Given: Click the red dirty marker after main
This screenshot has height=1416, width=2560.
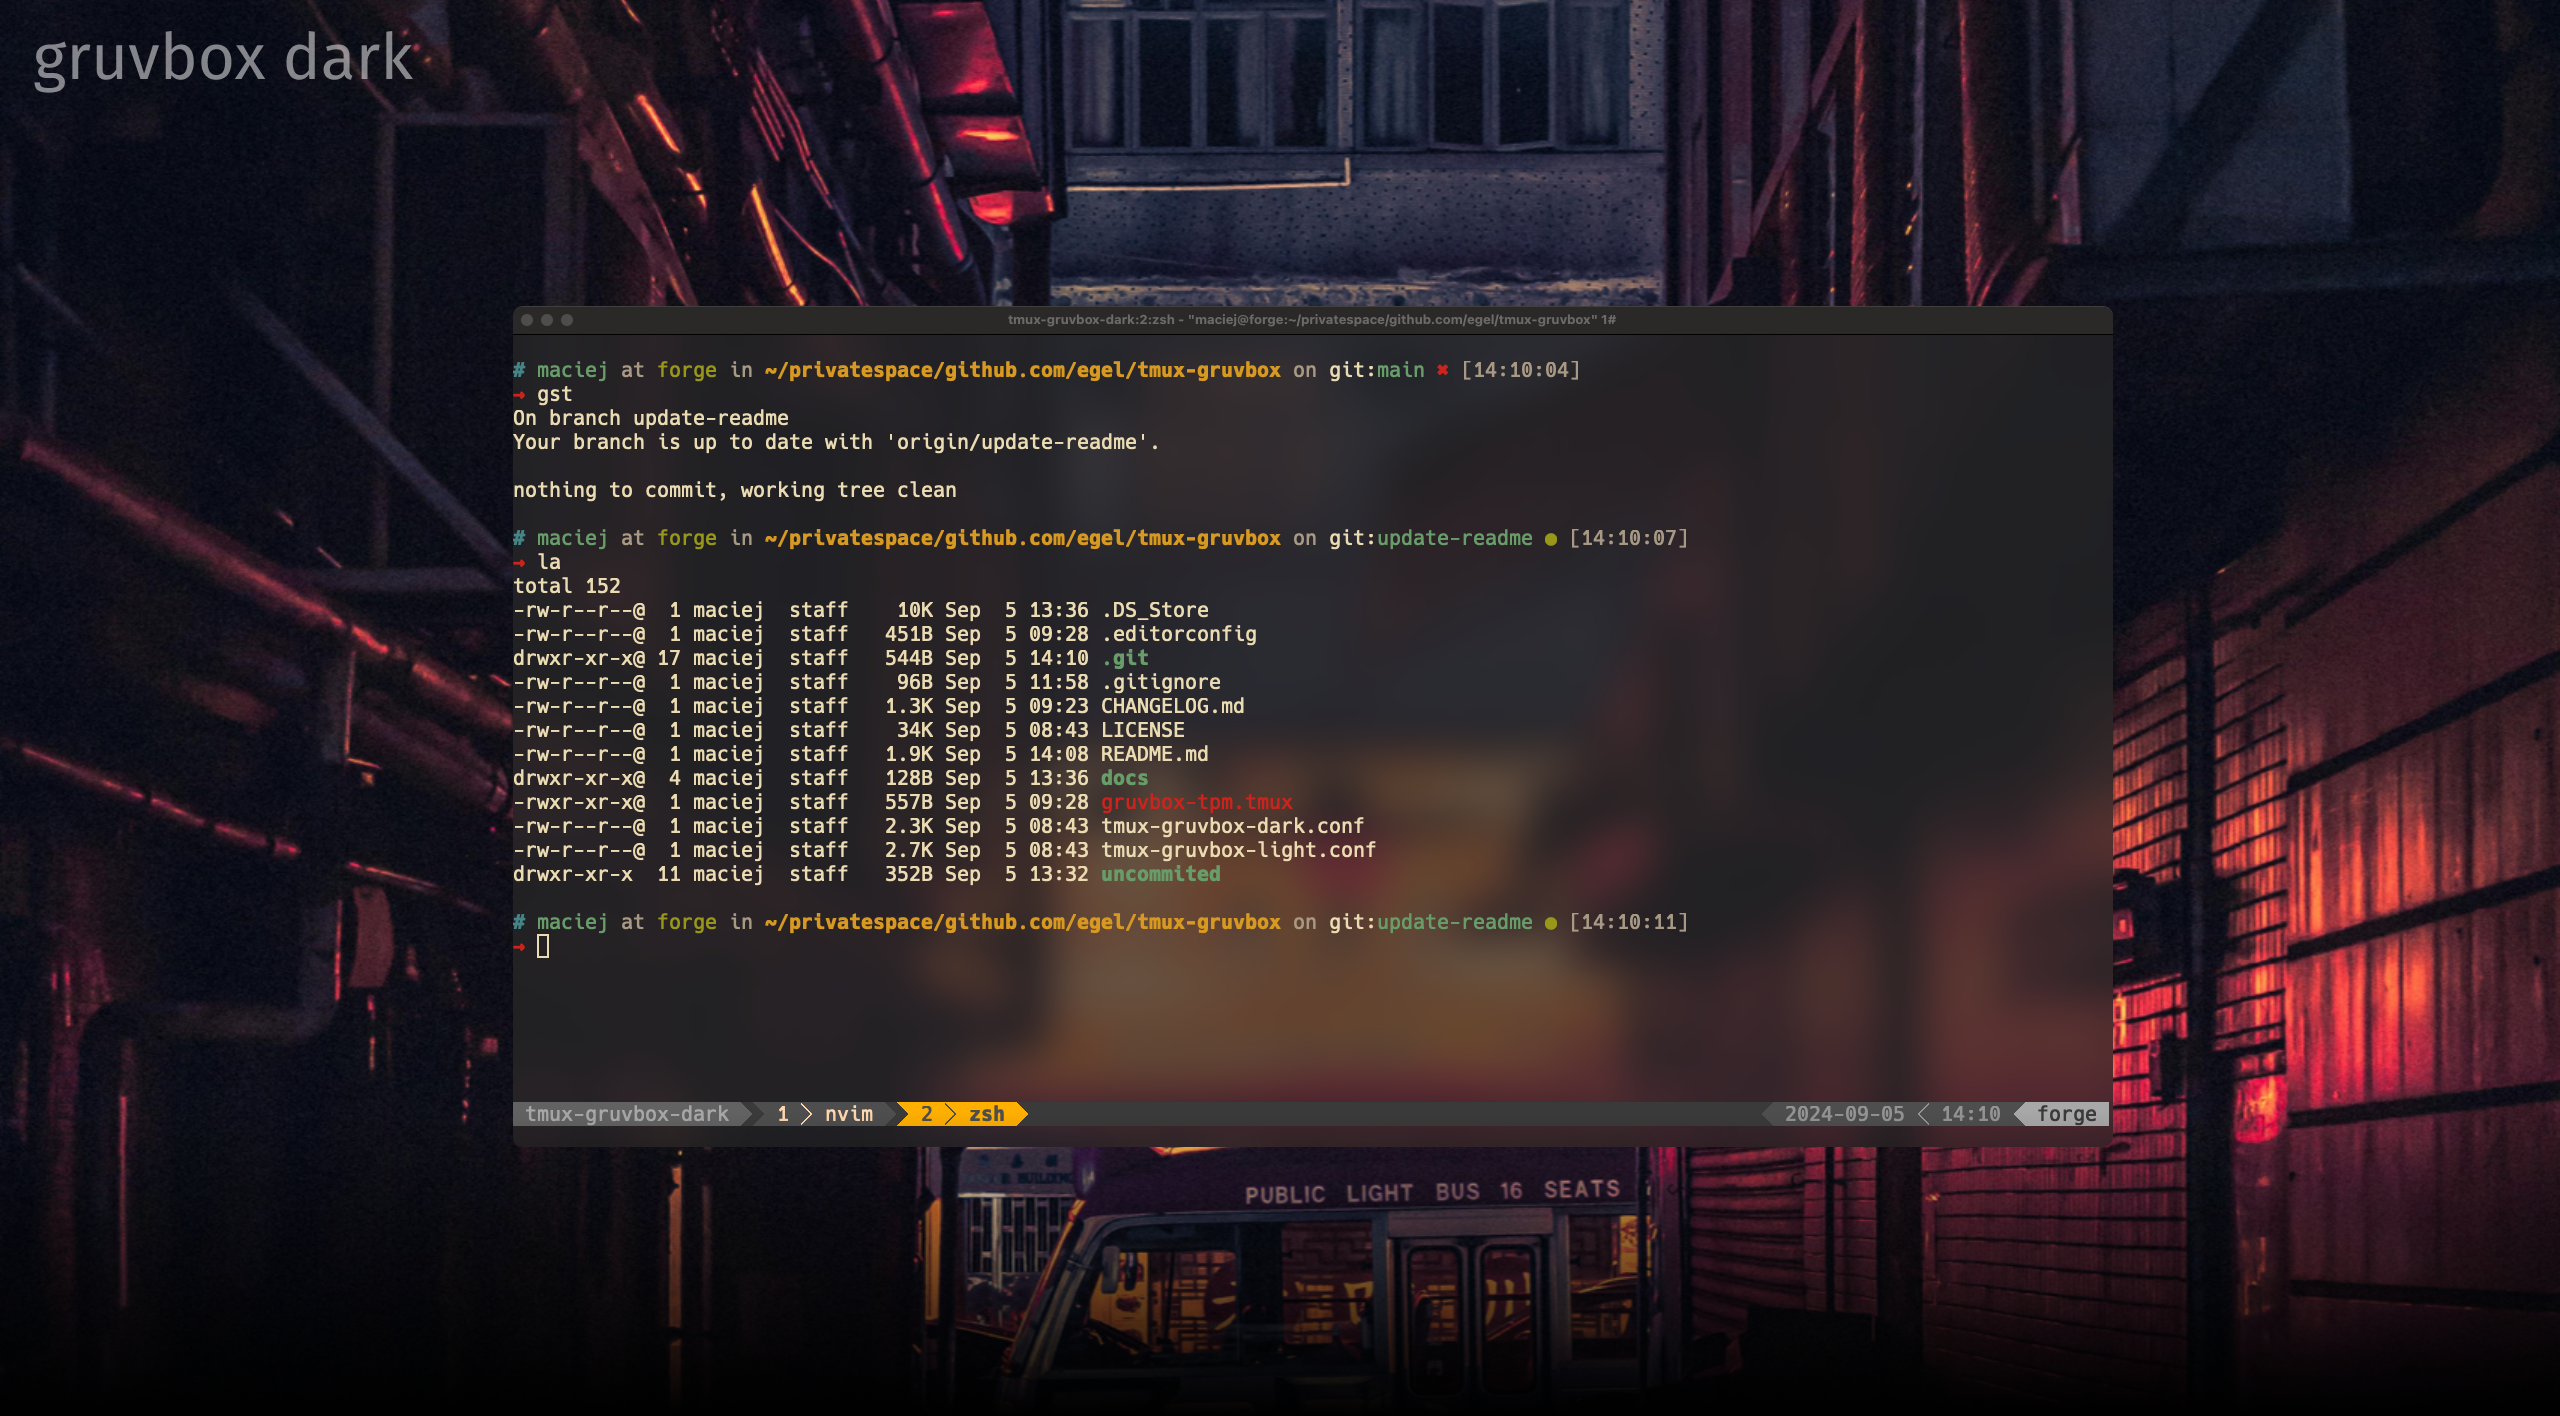Looking at the screenshot, I should (x=1443, y=370).
